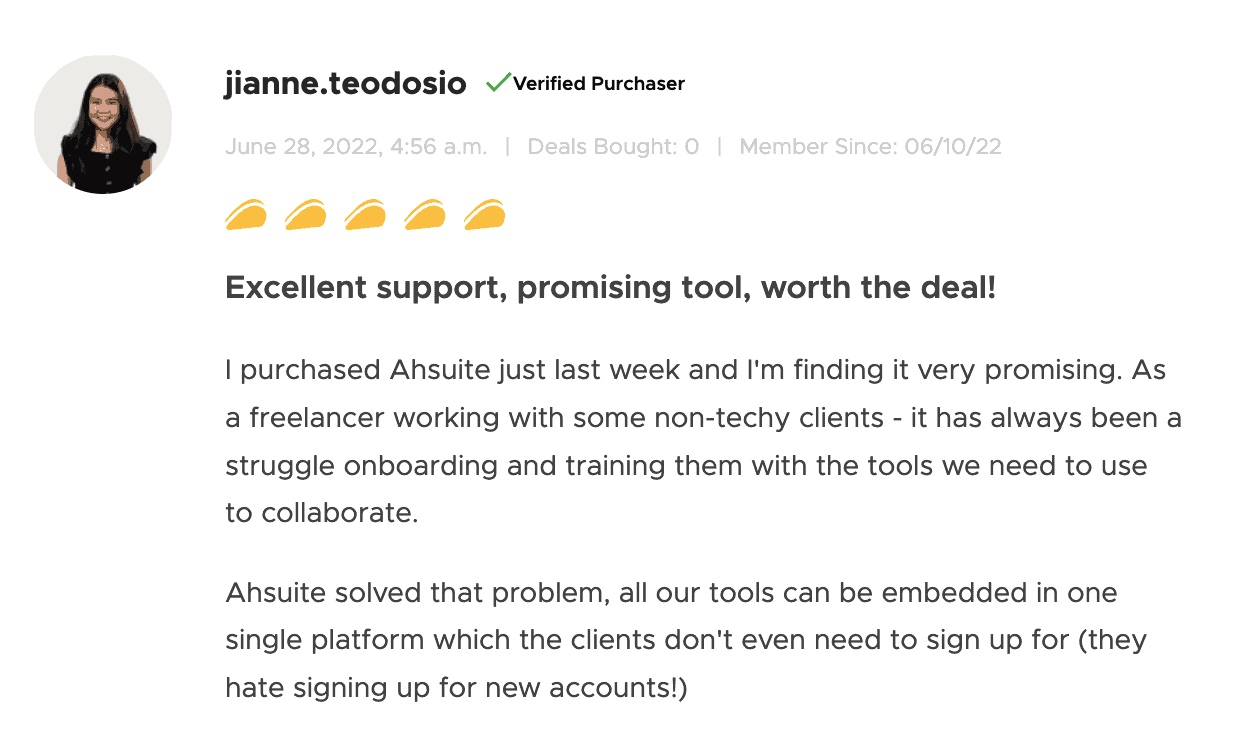
Task: Click the line starting "single platform which"
Action: [686, 640]
